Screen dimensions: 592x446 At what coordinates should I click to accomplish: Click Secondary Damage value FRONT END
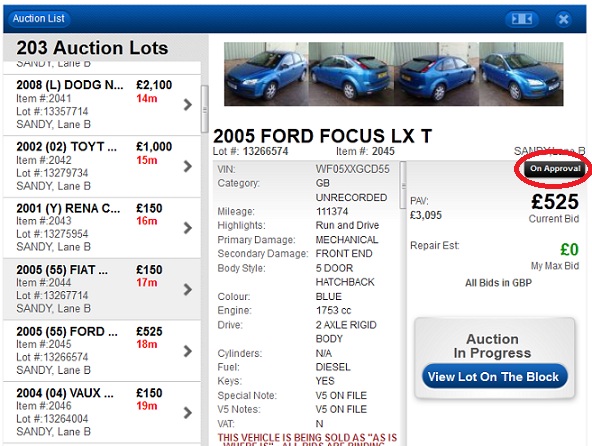coord(344,253)
